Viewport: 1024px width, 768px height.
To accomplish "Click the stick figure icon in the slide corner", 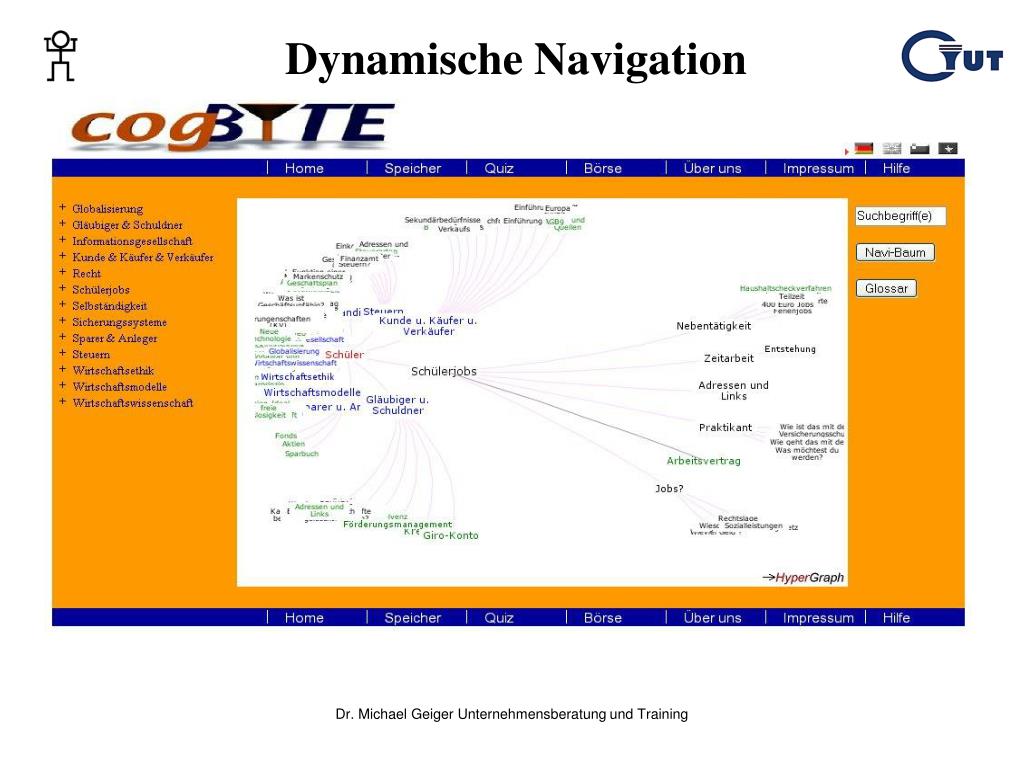I will [x=61, y=56].
